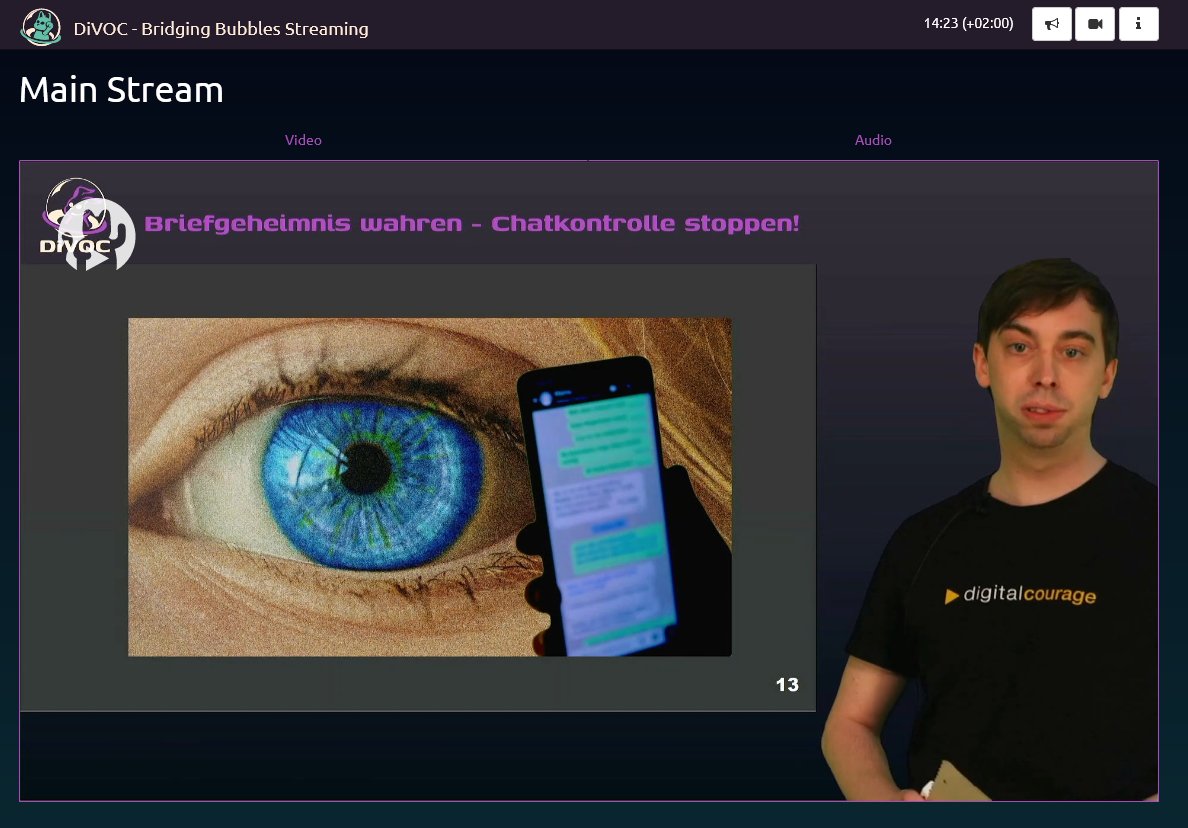Viewport: 1188px width, 828px height.
Task: Click the digitalcourage arrow logo on the shirt
Action: click(x=951, y=595)
